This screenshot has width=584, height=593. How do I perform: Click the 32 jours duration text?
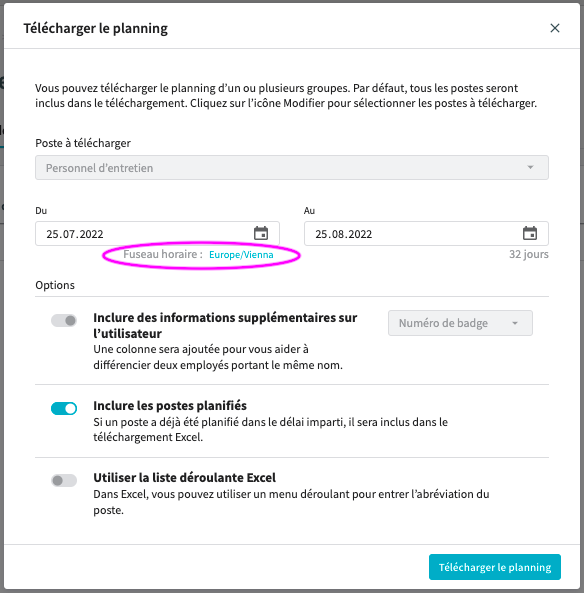528,254
